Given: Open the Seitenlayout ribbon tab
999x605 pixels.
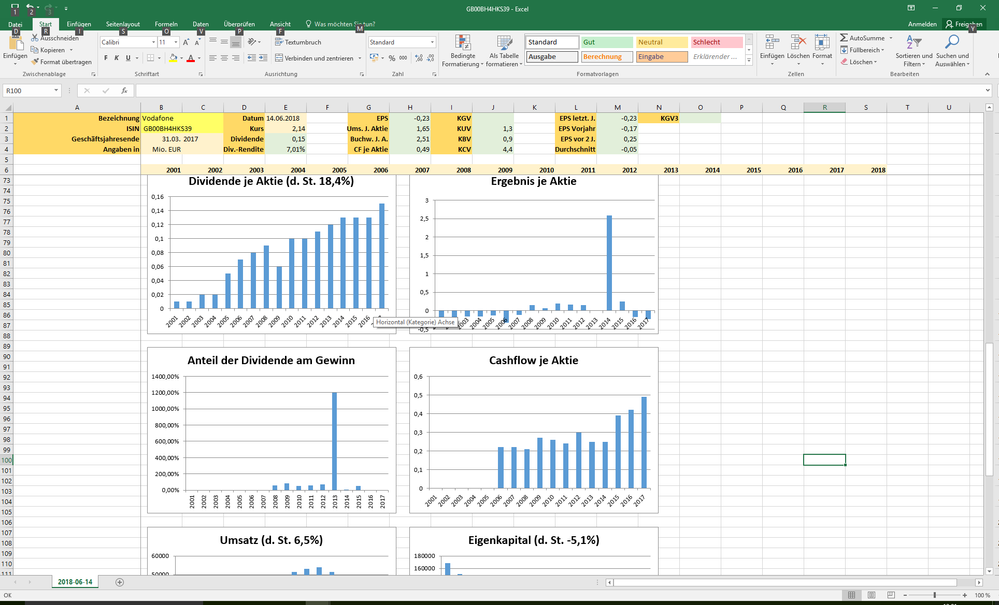Looking at the screenshot, I should (123, 23).
